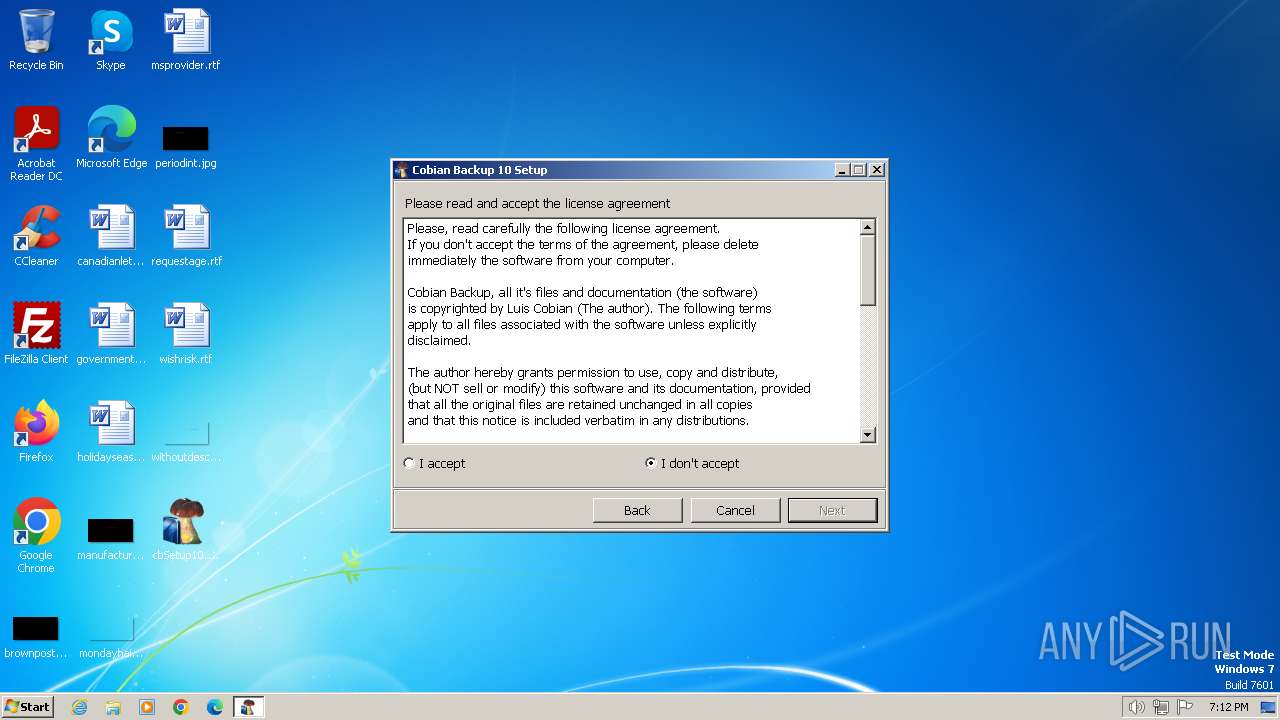Click inside the license agreement text box
The image size is (1280, 720).
click(x=631, y=331)
